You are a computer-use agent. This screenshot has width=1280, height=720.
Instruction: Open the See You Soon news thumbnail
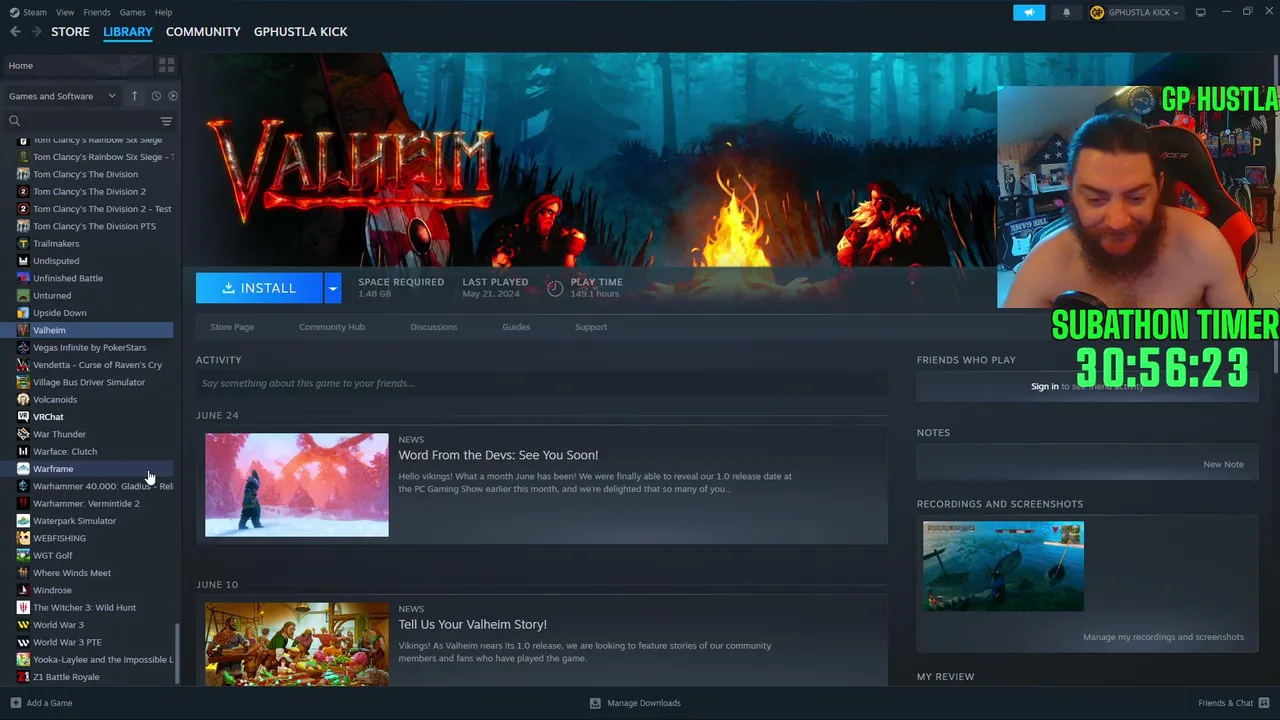(297, 485)
